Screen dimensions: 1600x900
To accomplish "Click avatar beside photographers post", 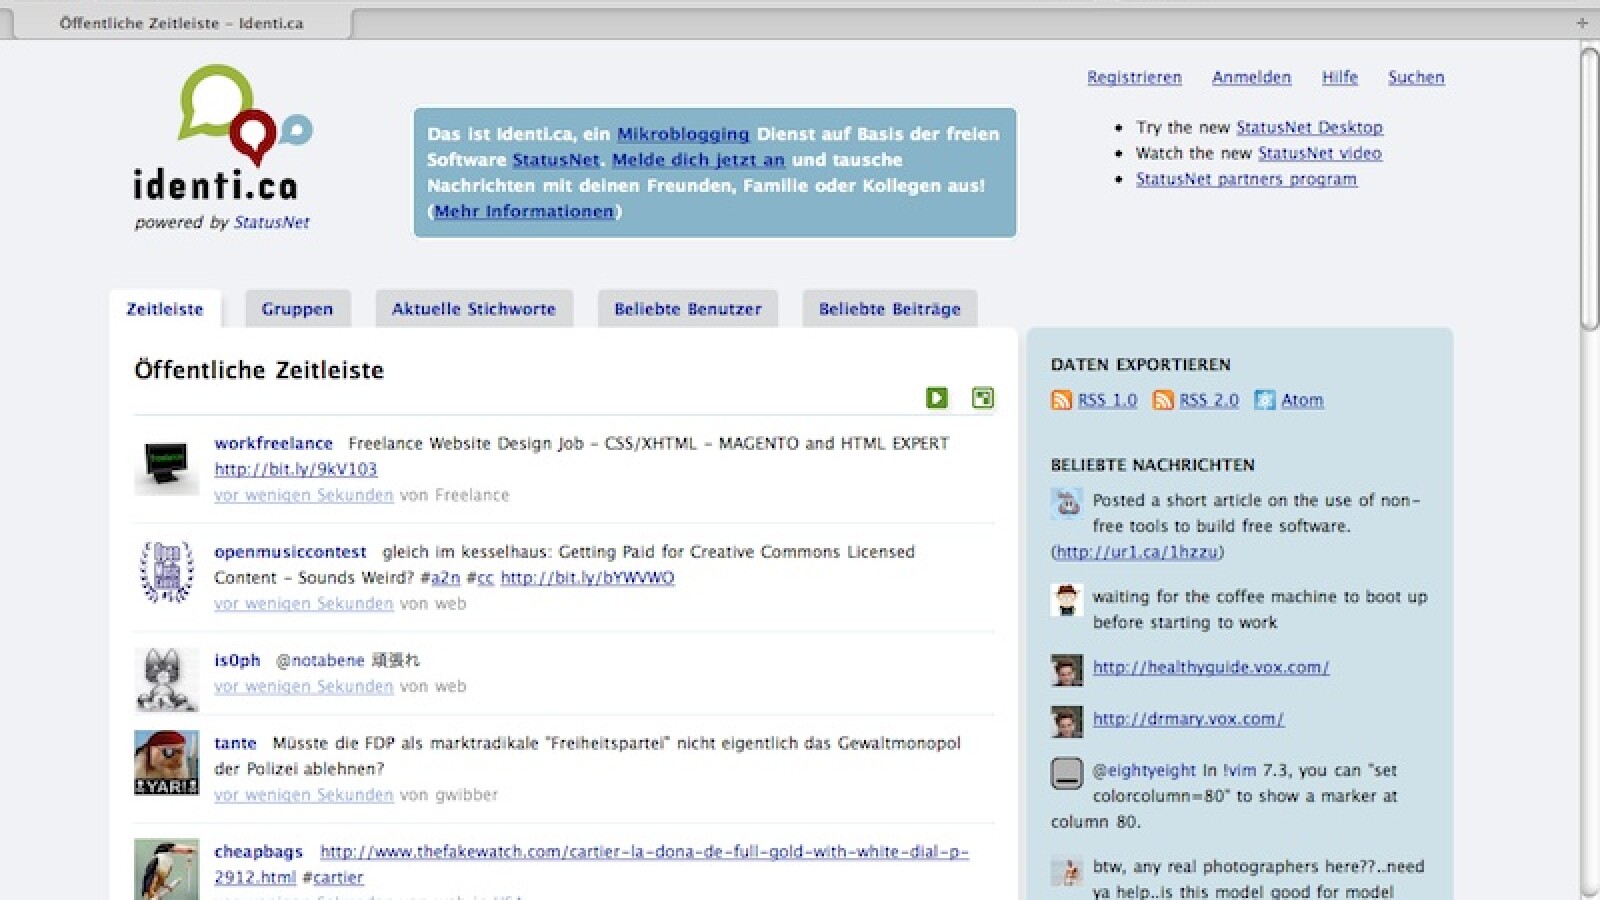I will tap(1067, 870).
